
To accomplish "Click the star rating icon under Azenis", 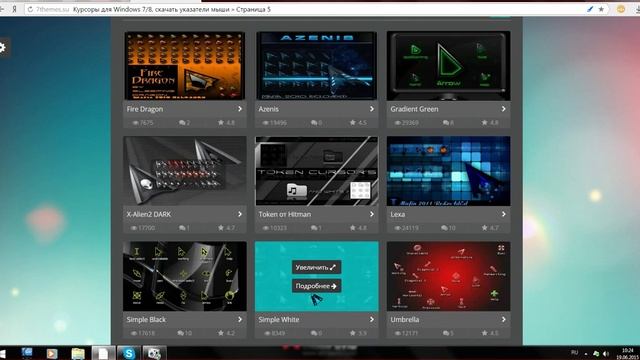I will 353,122.
